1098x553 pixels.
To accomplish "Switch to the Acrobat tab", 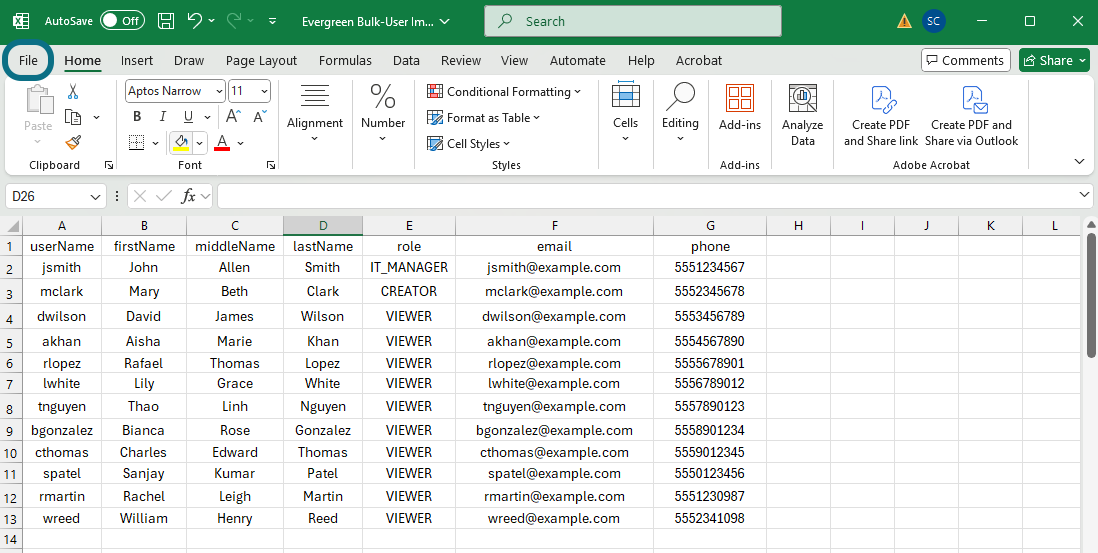I will [x=698, y=61].
